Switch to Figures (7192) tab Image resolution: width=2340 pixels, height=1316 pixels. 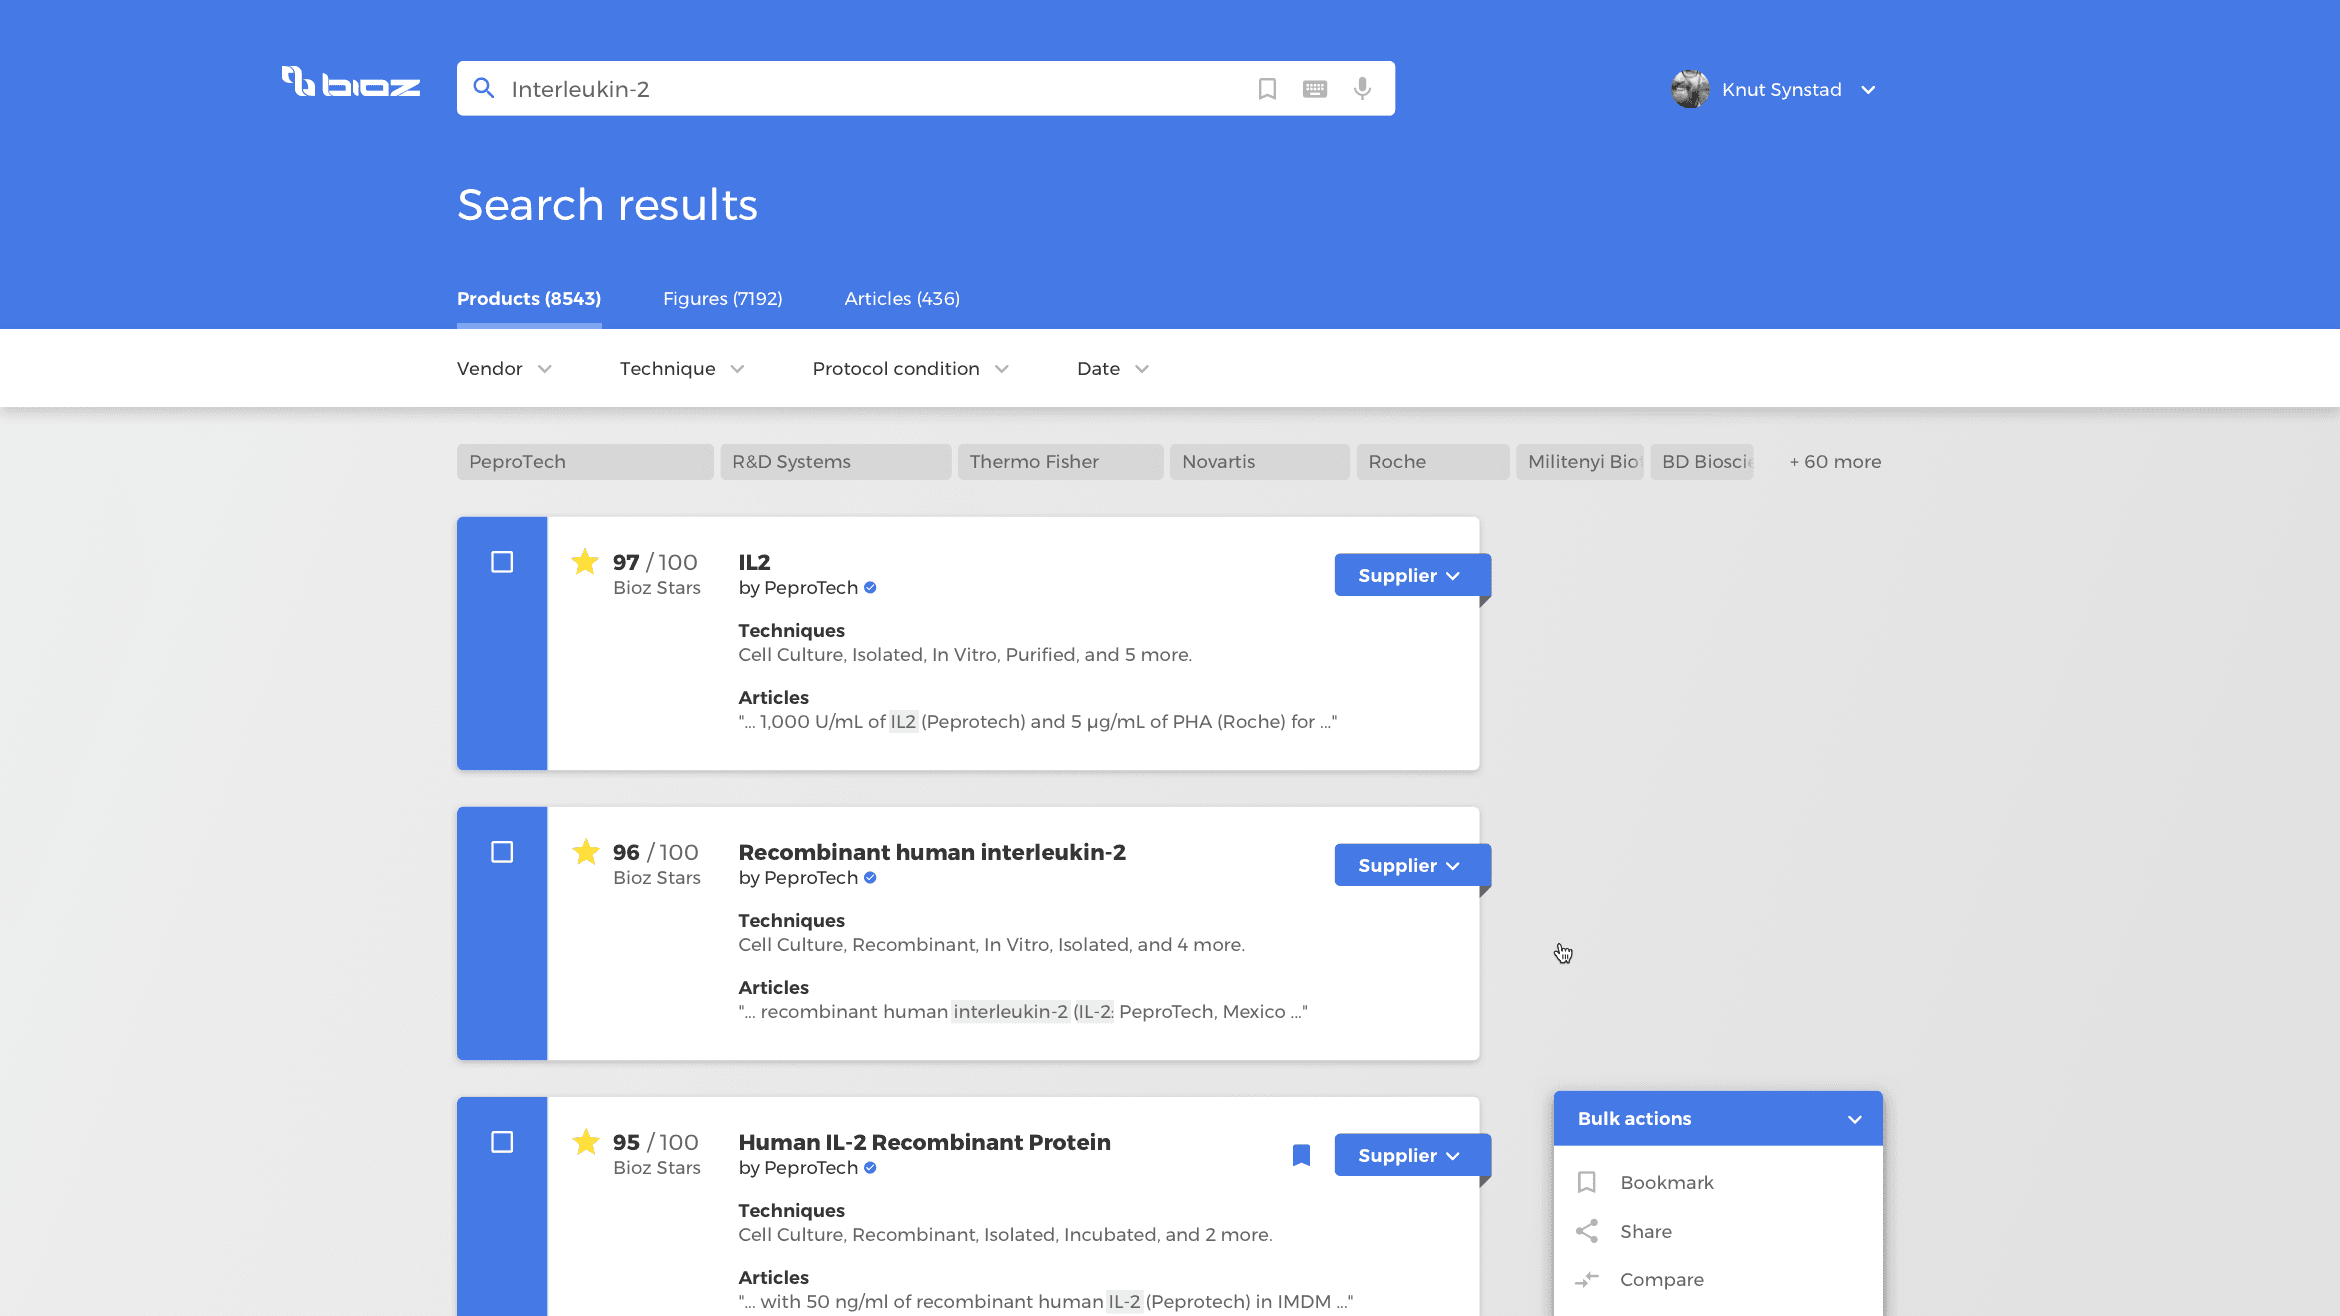click(x=722, y=299)
